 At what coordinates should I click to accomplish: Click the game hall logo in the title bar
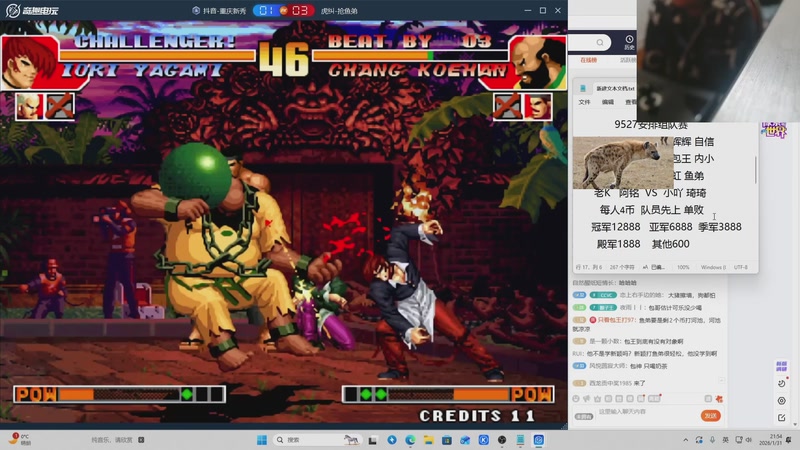click(x=32, y=10)
